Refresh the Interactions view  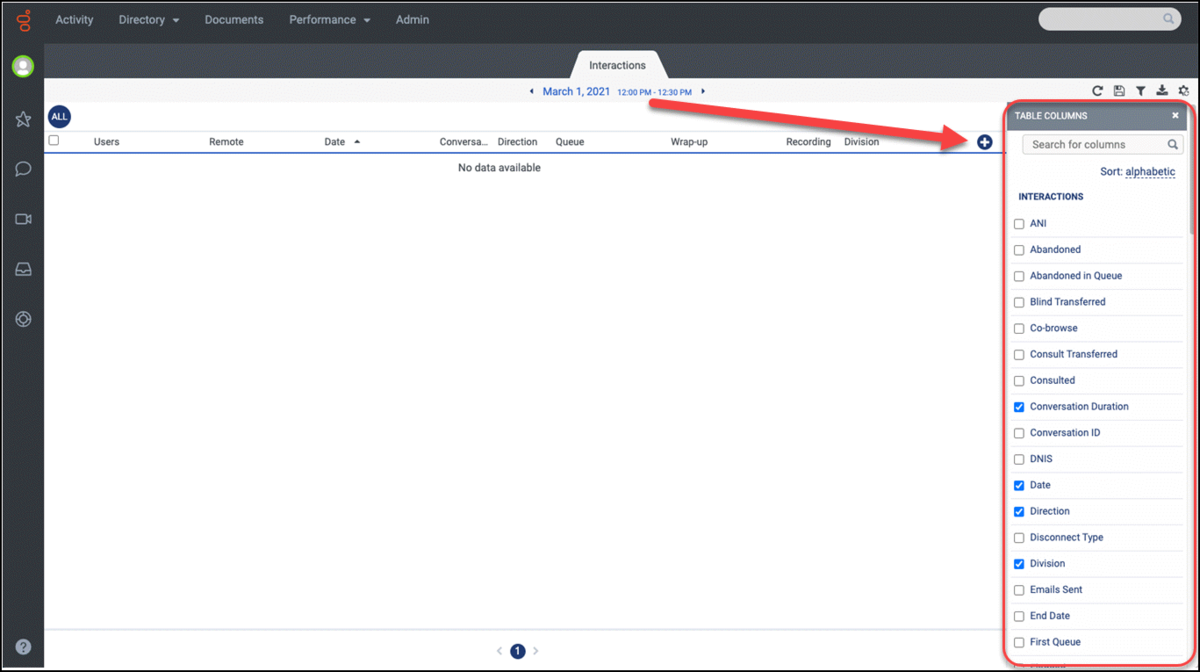pyautogui.click(x=1097, y=91)
